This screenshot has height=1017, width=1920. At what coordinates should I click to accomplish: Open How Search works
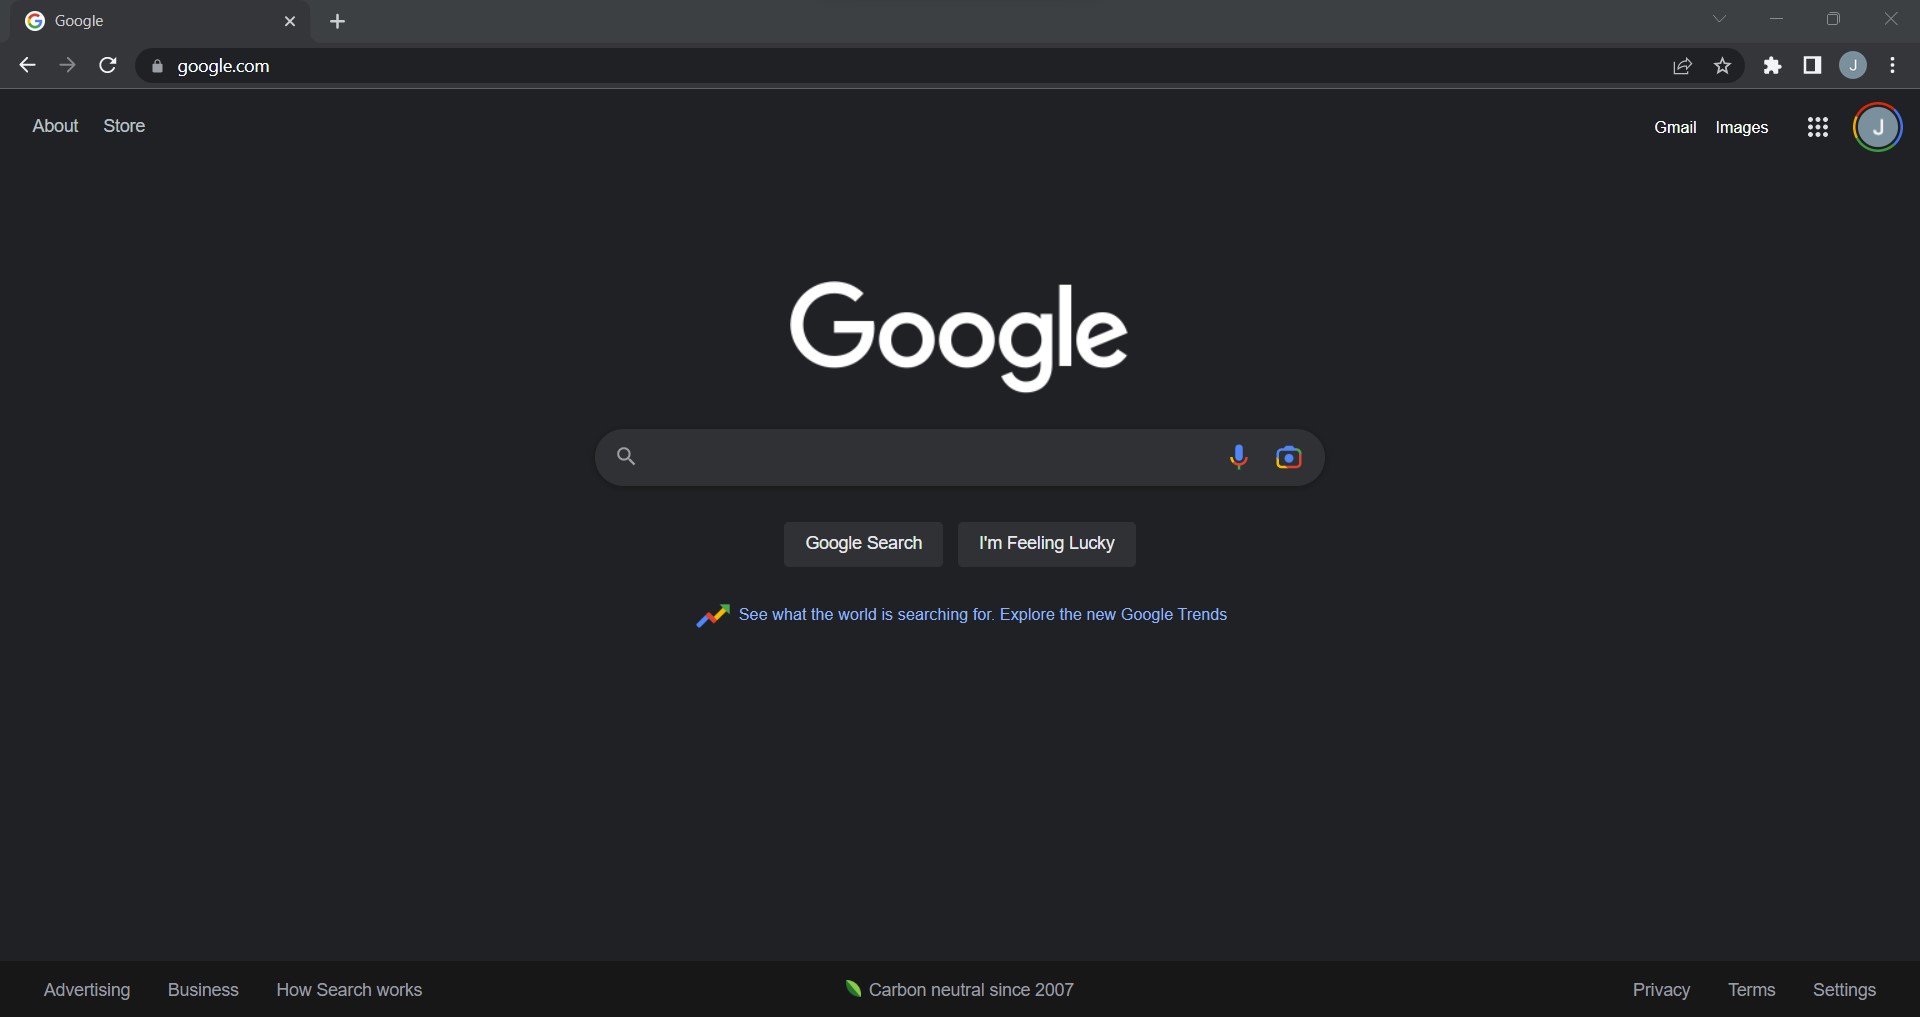point(348,990)
